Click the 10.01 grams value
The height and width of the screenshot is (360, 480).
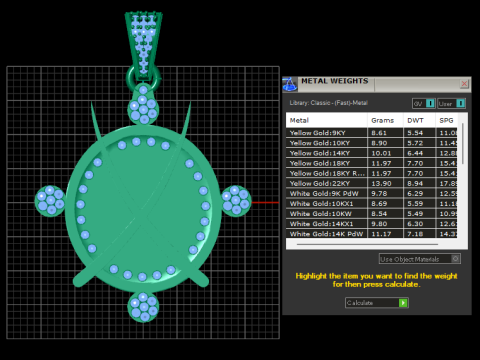(x=381, y=153)
